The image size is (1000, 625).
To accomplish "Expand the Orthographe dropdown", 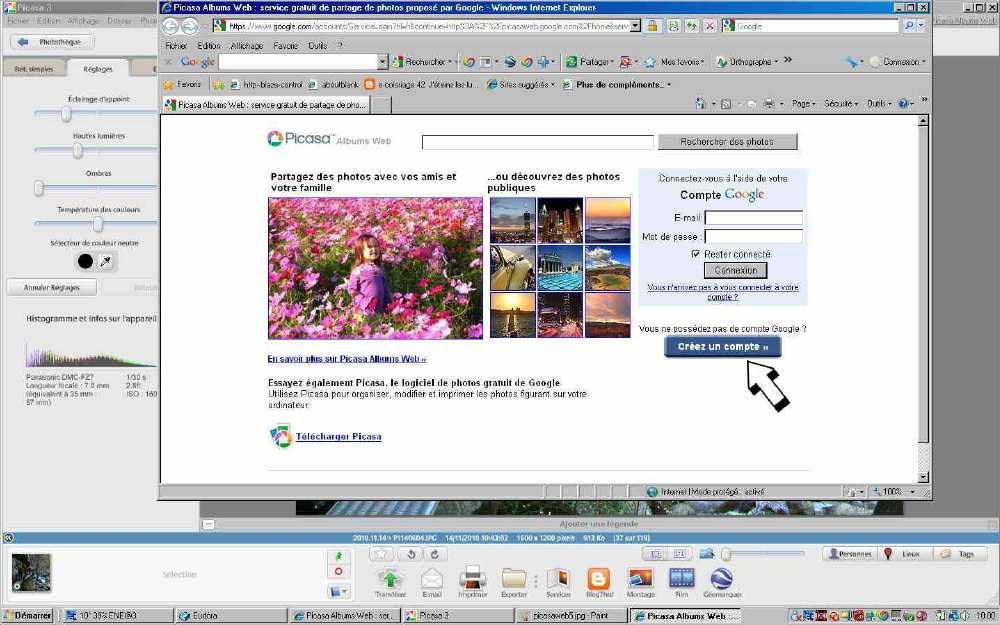I will pyautogui.click(x=776, y=62).
